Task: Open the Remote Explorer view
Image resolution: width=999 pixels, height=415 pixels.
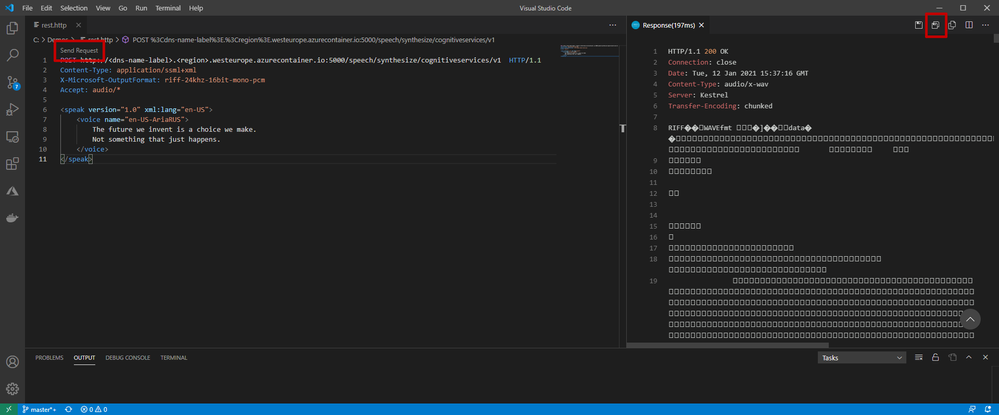Action: click(x=12, y=136)
